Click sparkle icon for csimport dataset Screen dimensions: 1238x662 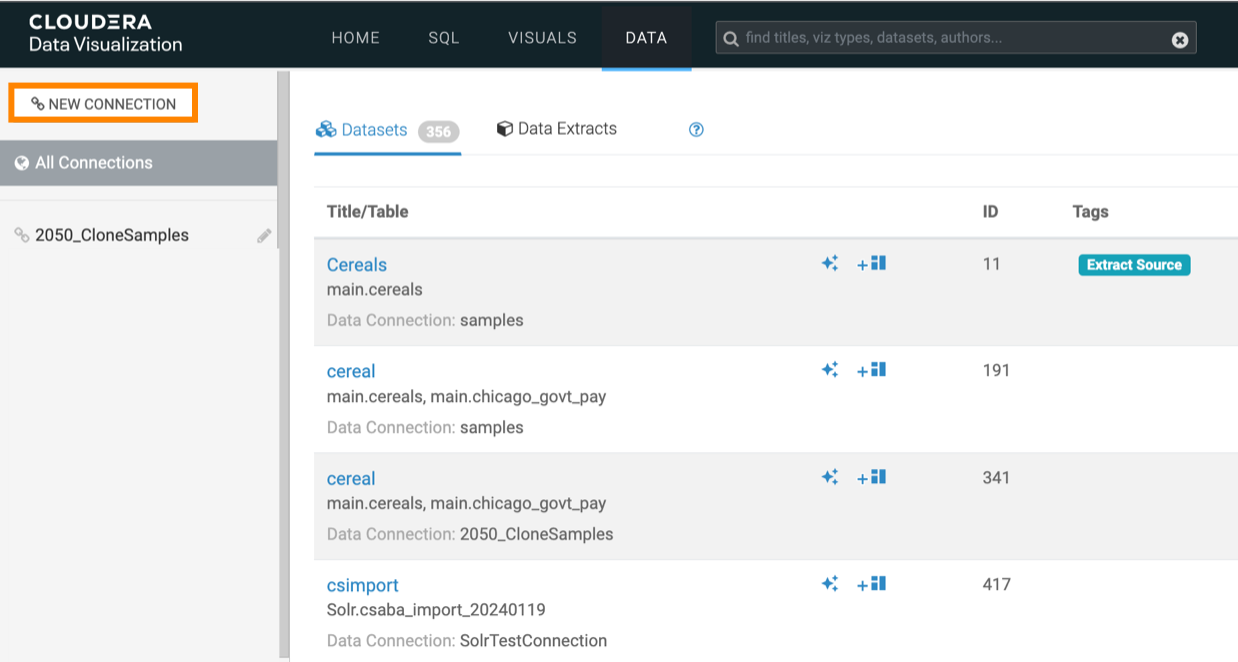(829, 584)
